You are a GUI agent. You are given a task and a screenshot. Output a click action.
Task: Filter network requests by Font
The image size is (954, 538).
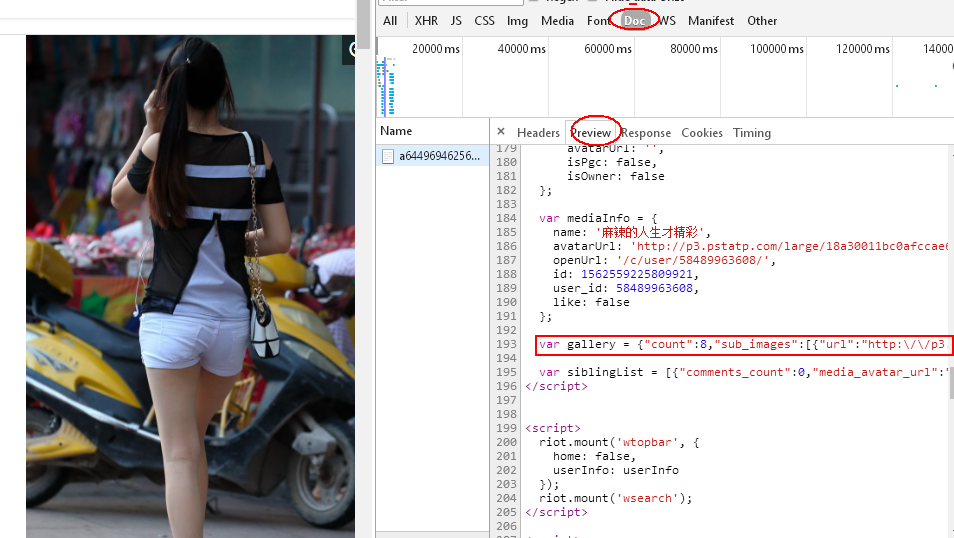point(599,21)
